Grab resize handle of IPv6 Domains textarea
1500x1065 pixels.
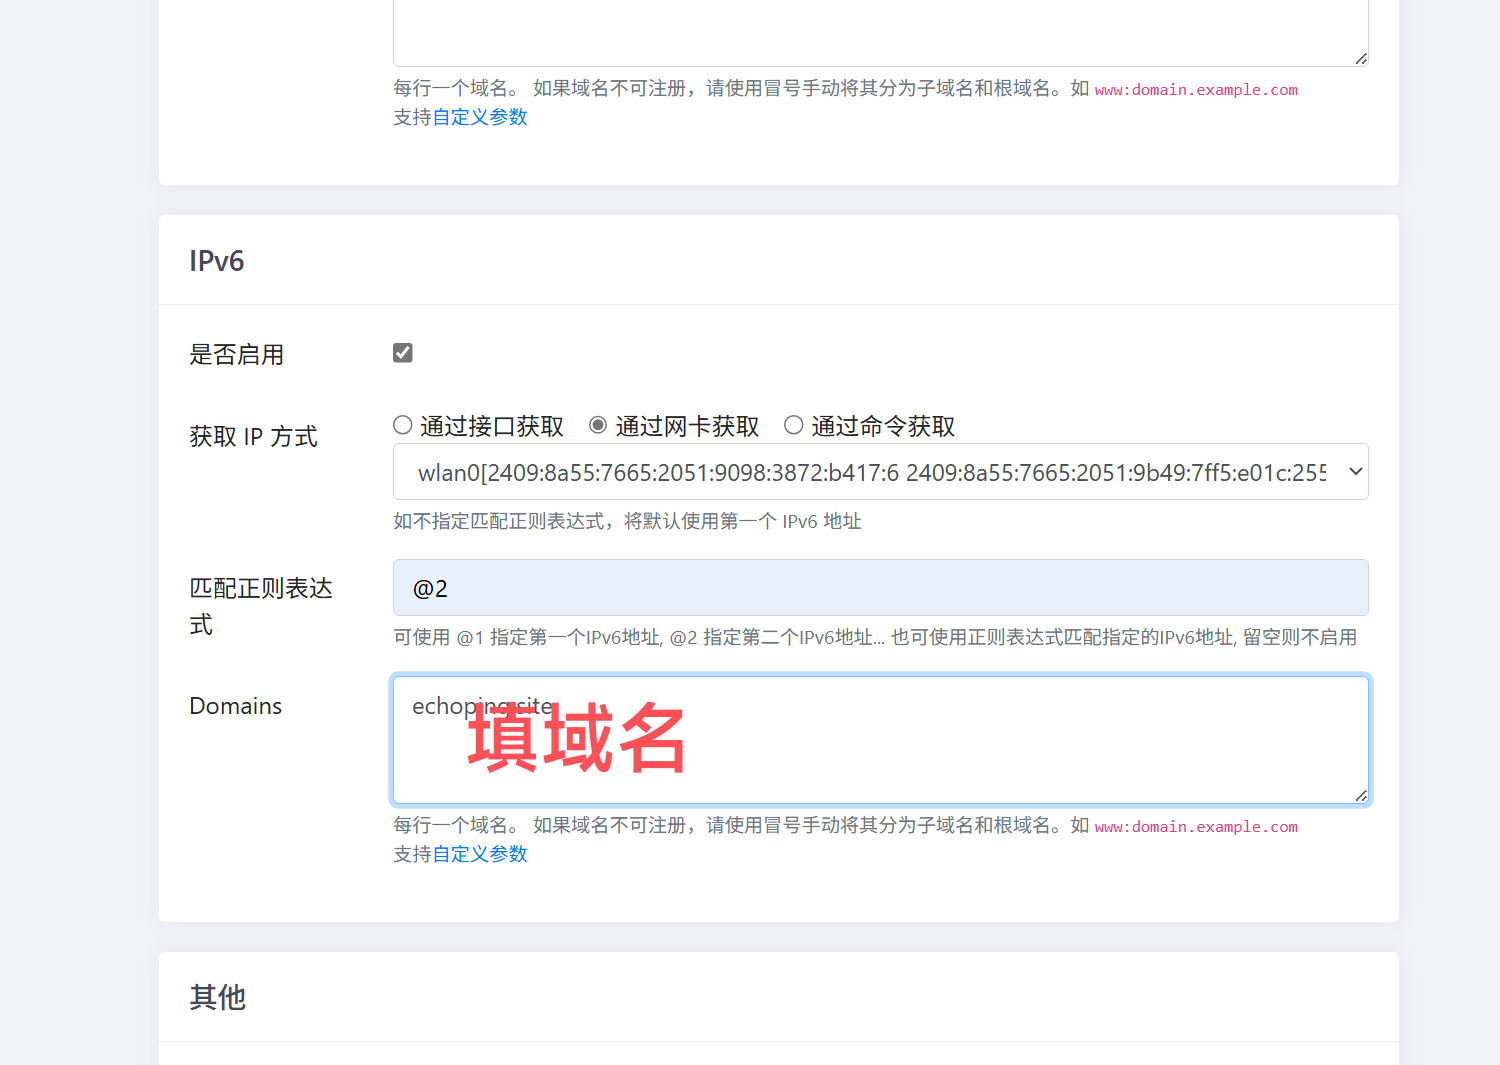pos(1361,796)
